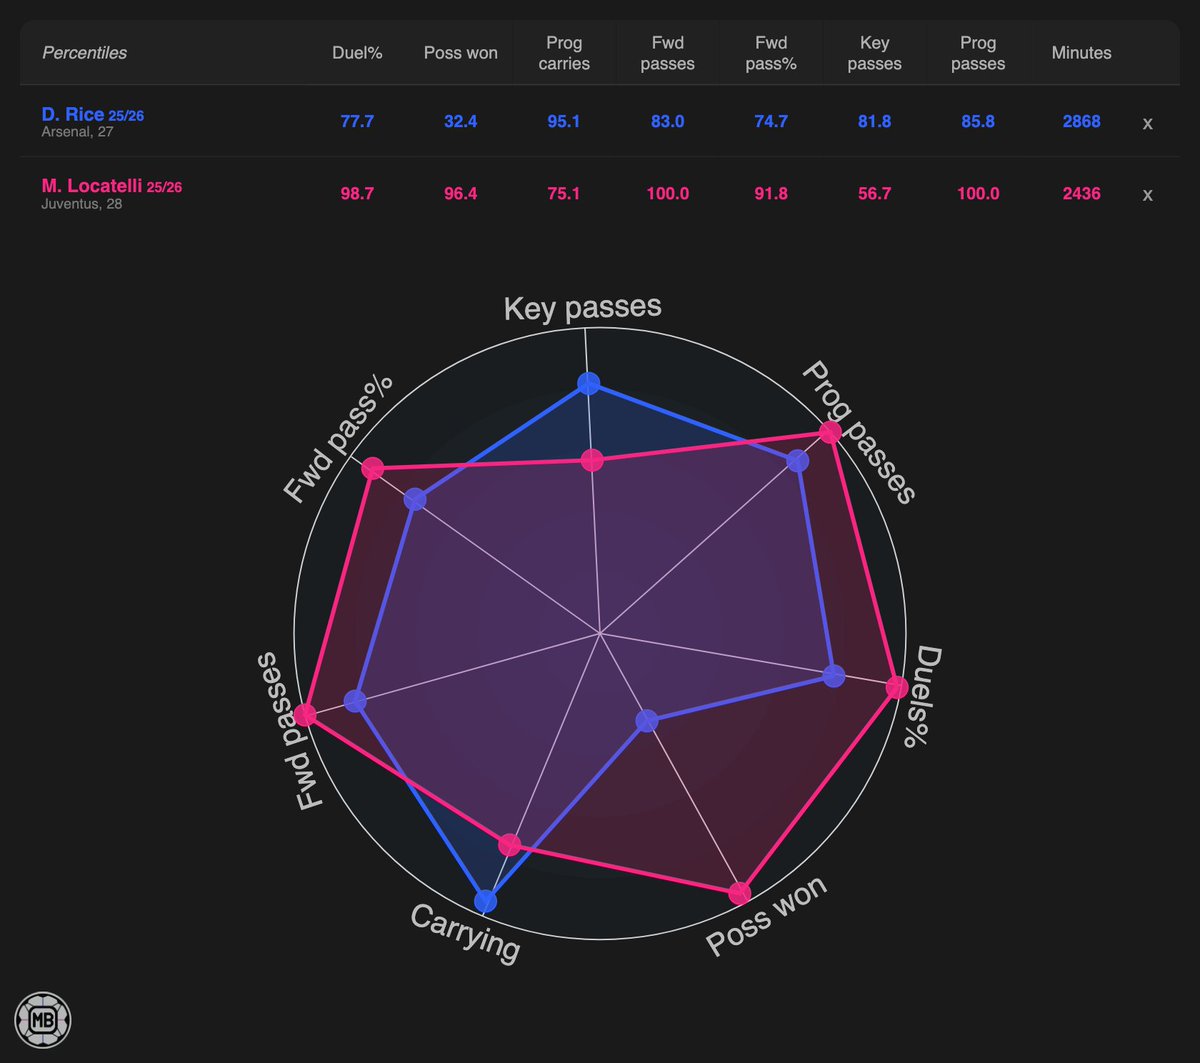Click the Duels% radar axis label

924,696
